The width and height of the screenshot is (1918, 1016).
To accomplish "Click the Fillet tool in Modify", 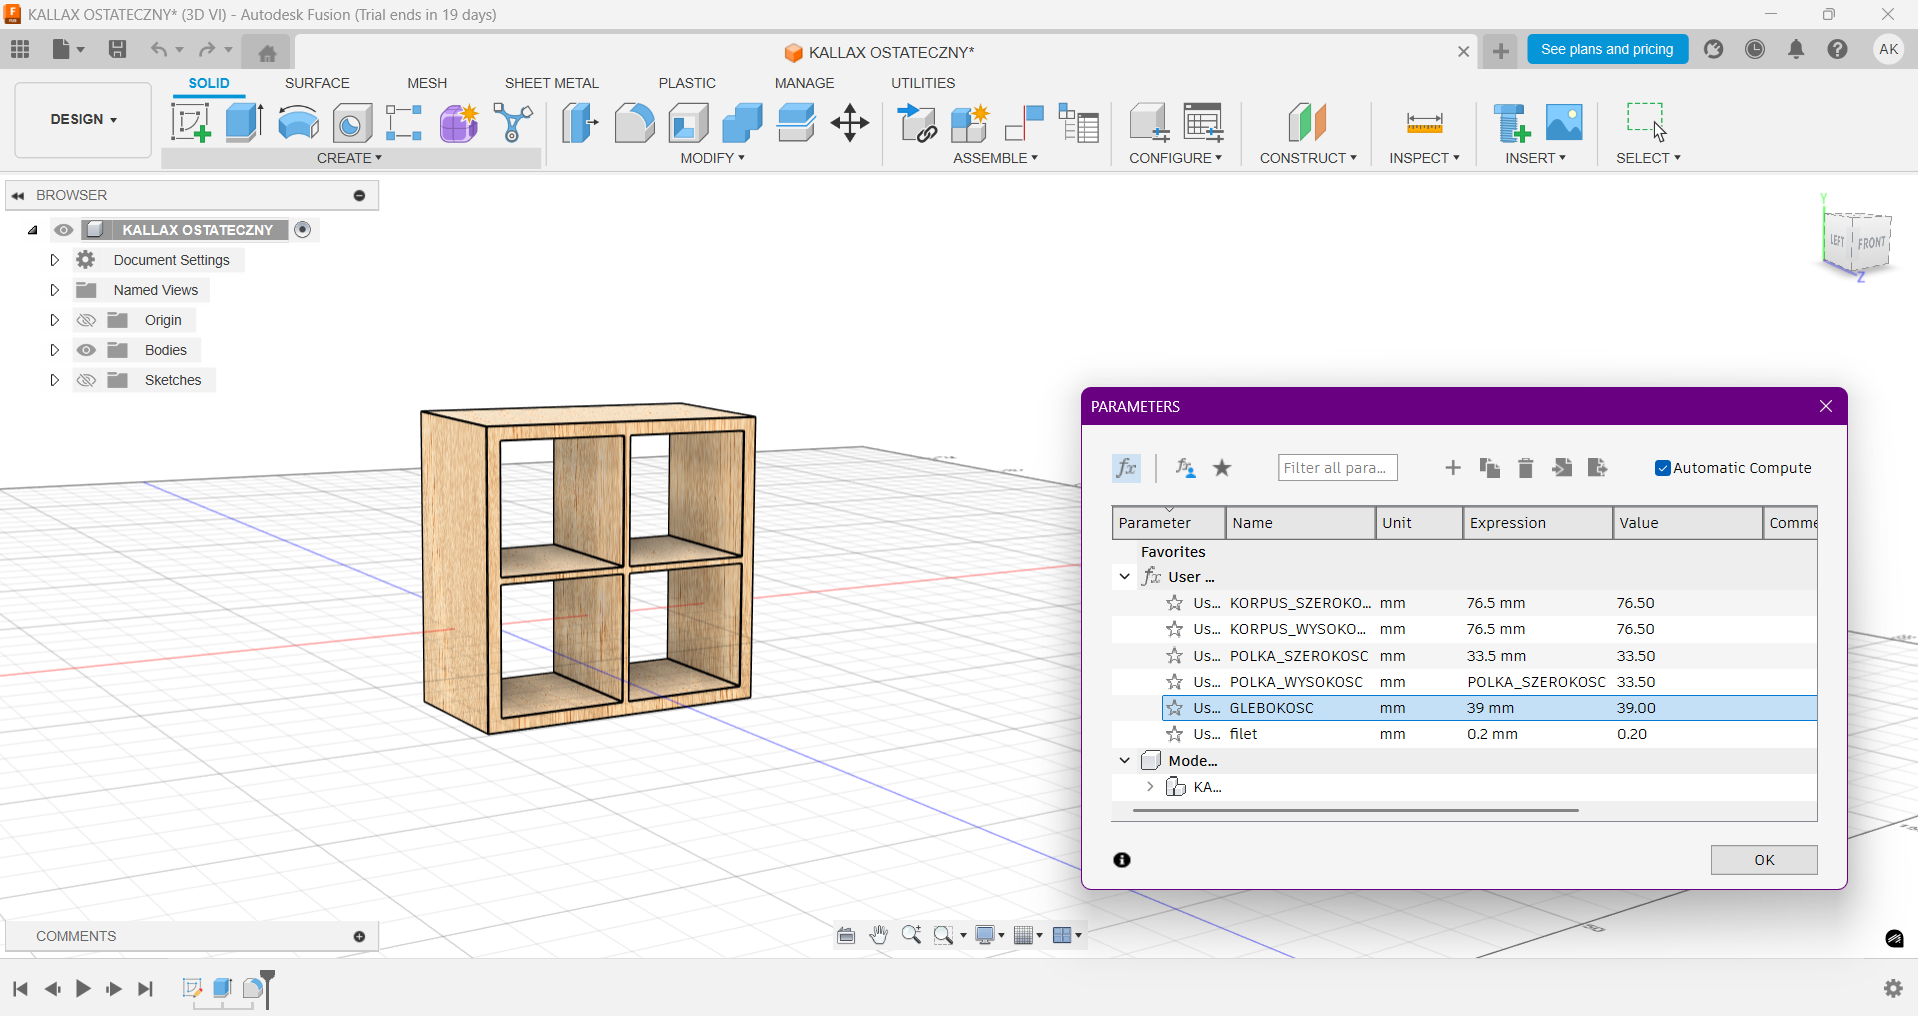I will point(634,123).
